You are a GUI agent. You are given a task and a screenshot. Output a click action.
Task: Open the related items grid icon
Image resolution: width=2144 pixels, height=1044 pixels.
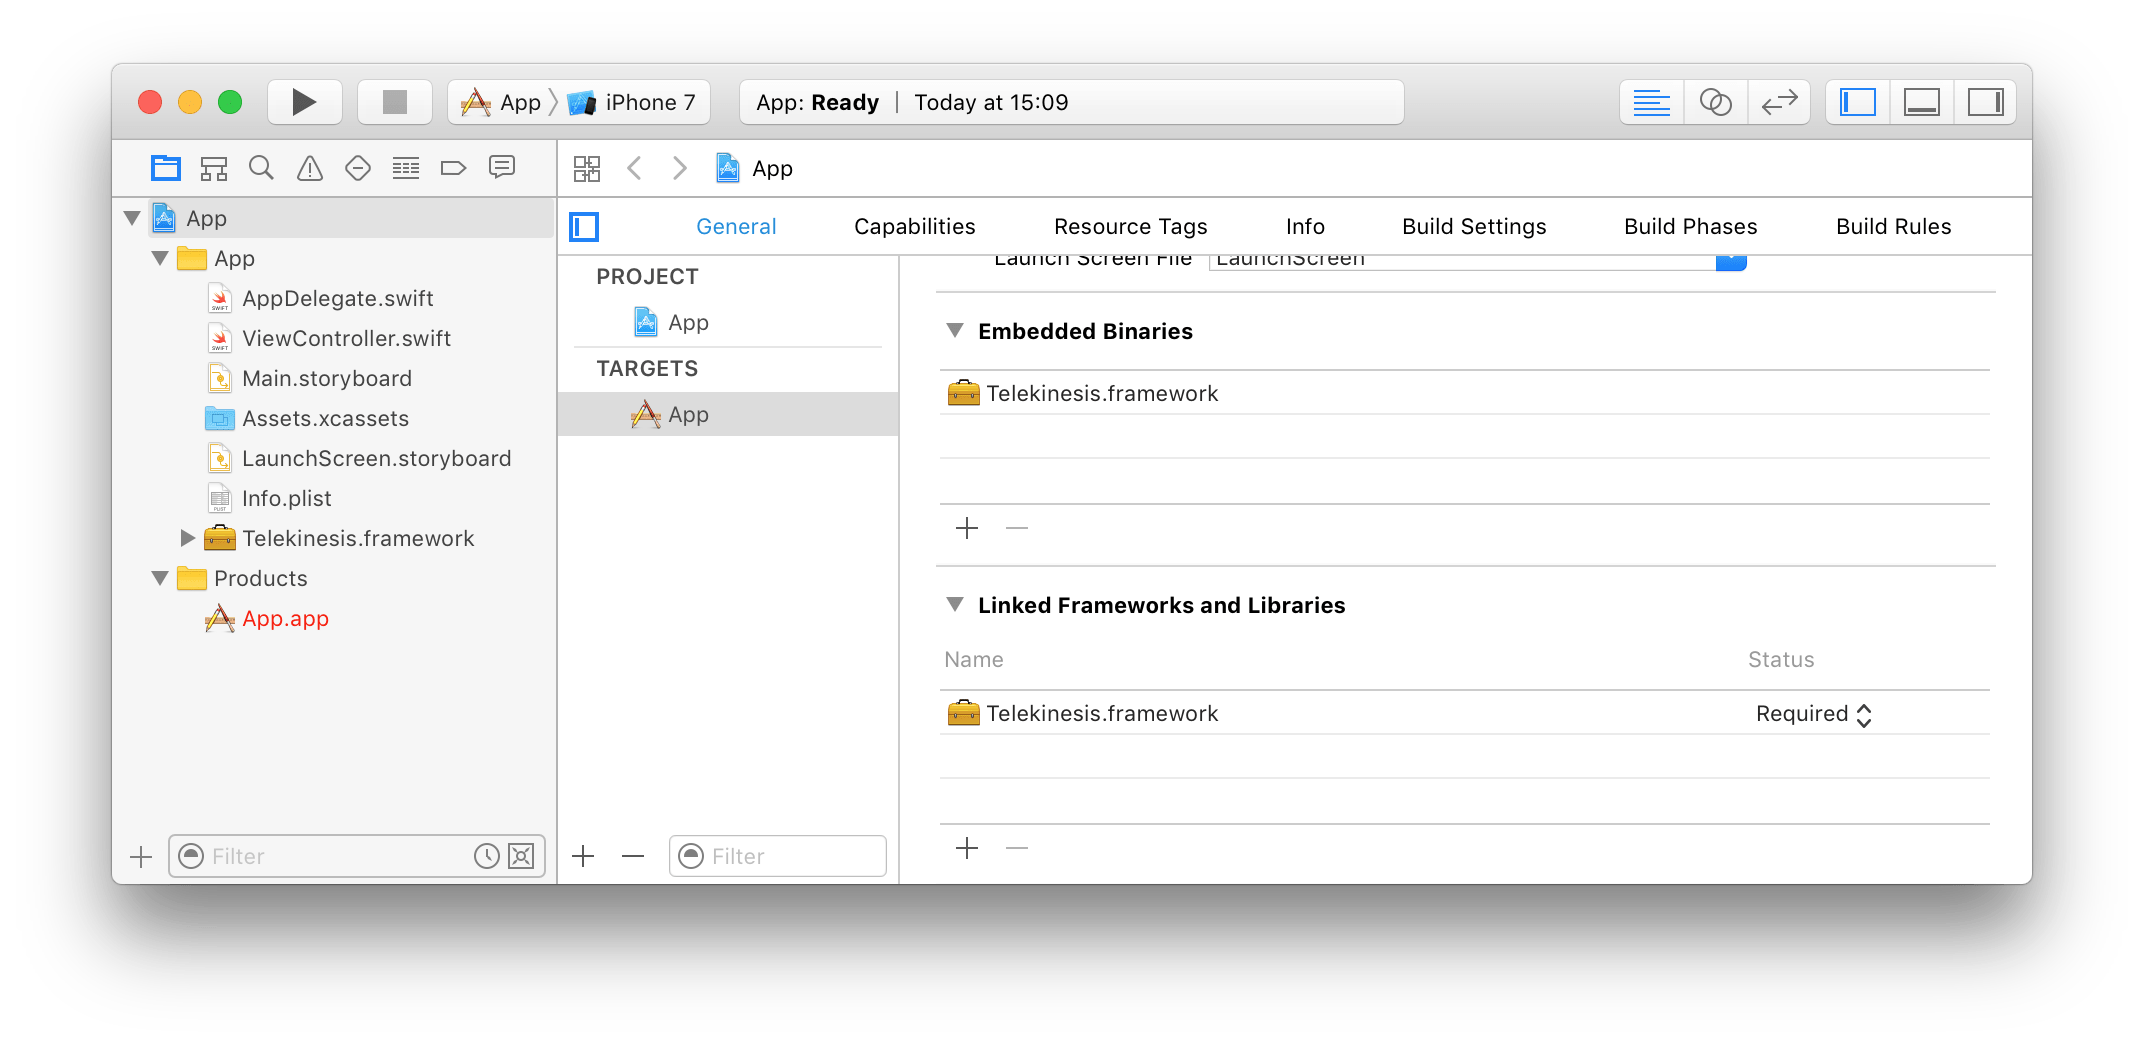pyautogui.click(x=587, y=168)
